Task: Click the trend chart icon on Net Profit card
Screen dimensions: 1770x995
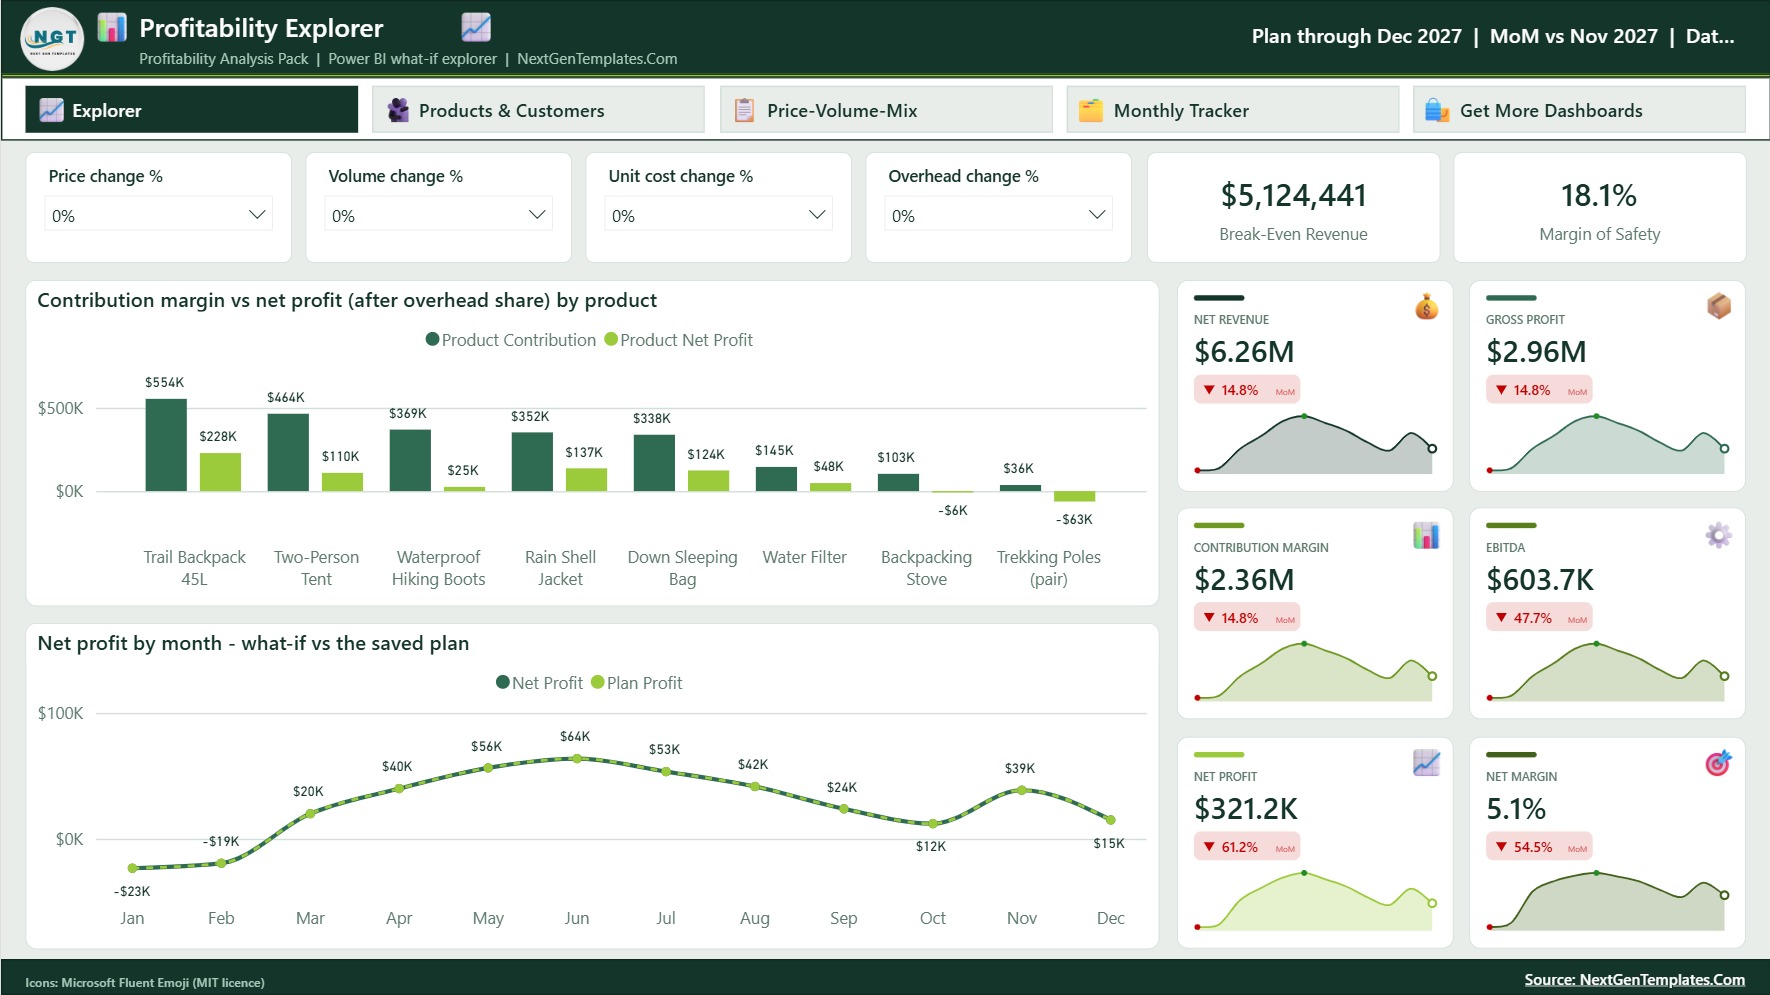Action: (1426, 763)
